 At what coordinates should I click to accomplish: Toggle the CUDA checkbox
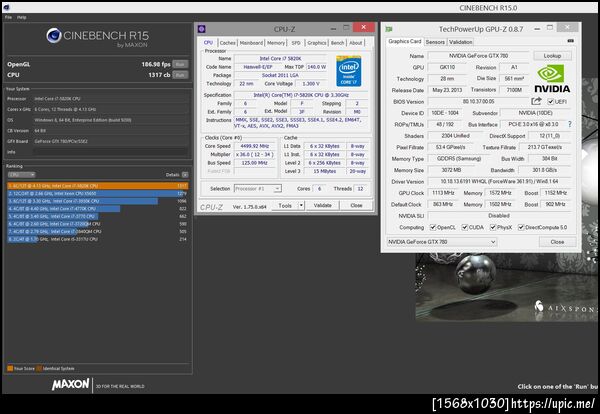tap(465, 227)
